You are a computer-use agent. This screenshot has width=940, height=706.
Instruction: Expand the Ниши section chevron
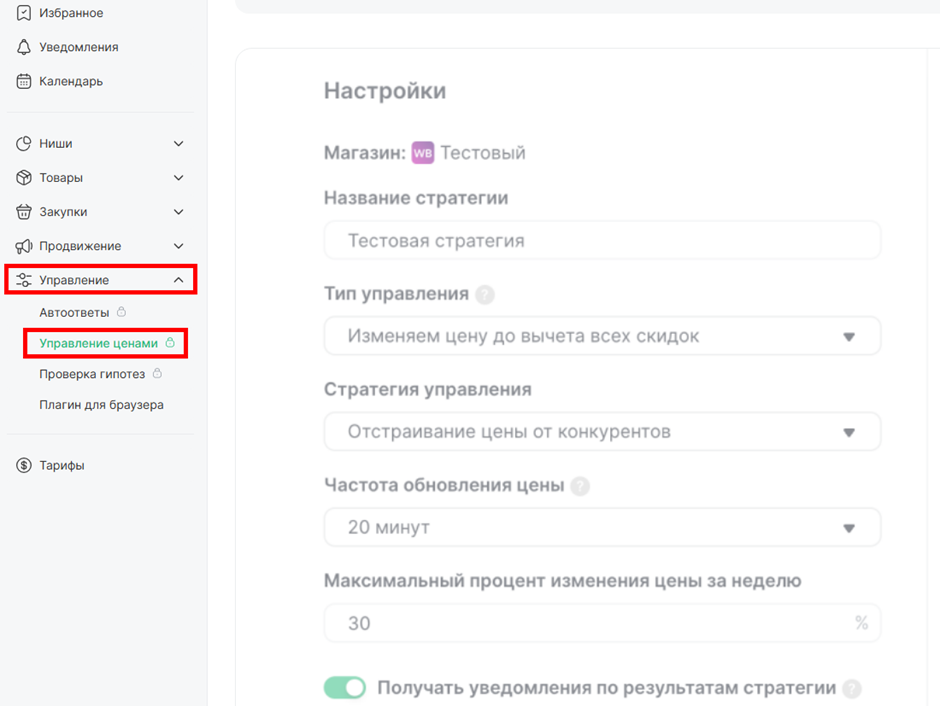pyautogui.click(x=178, y=143)
